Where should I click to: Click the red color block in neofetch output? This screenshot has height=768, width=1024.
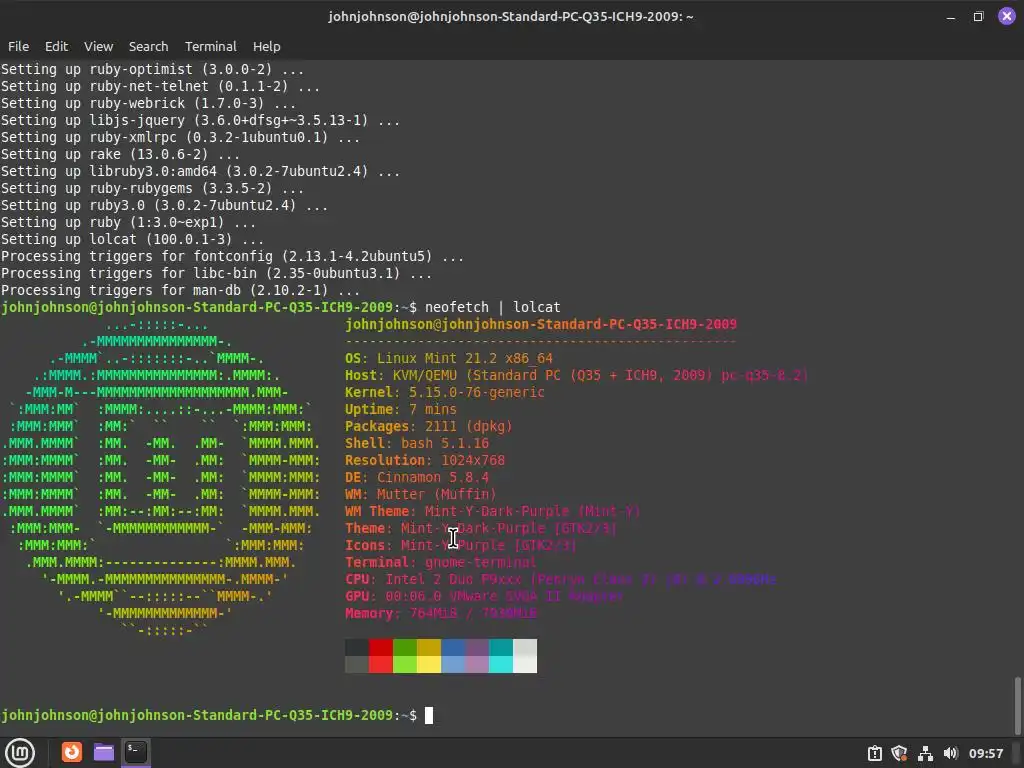click(x=381, y=647)
